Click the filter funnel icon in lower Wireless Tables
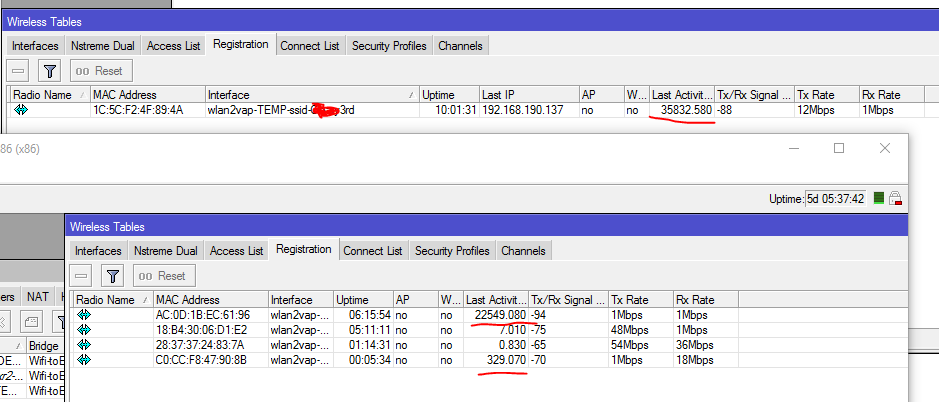Screen dimensions: 939x402 (x=113, y=275)
